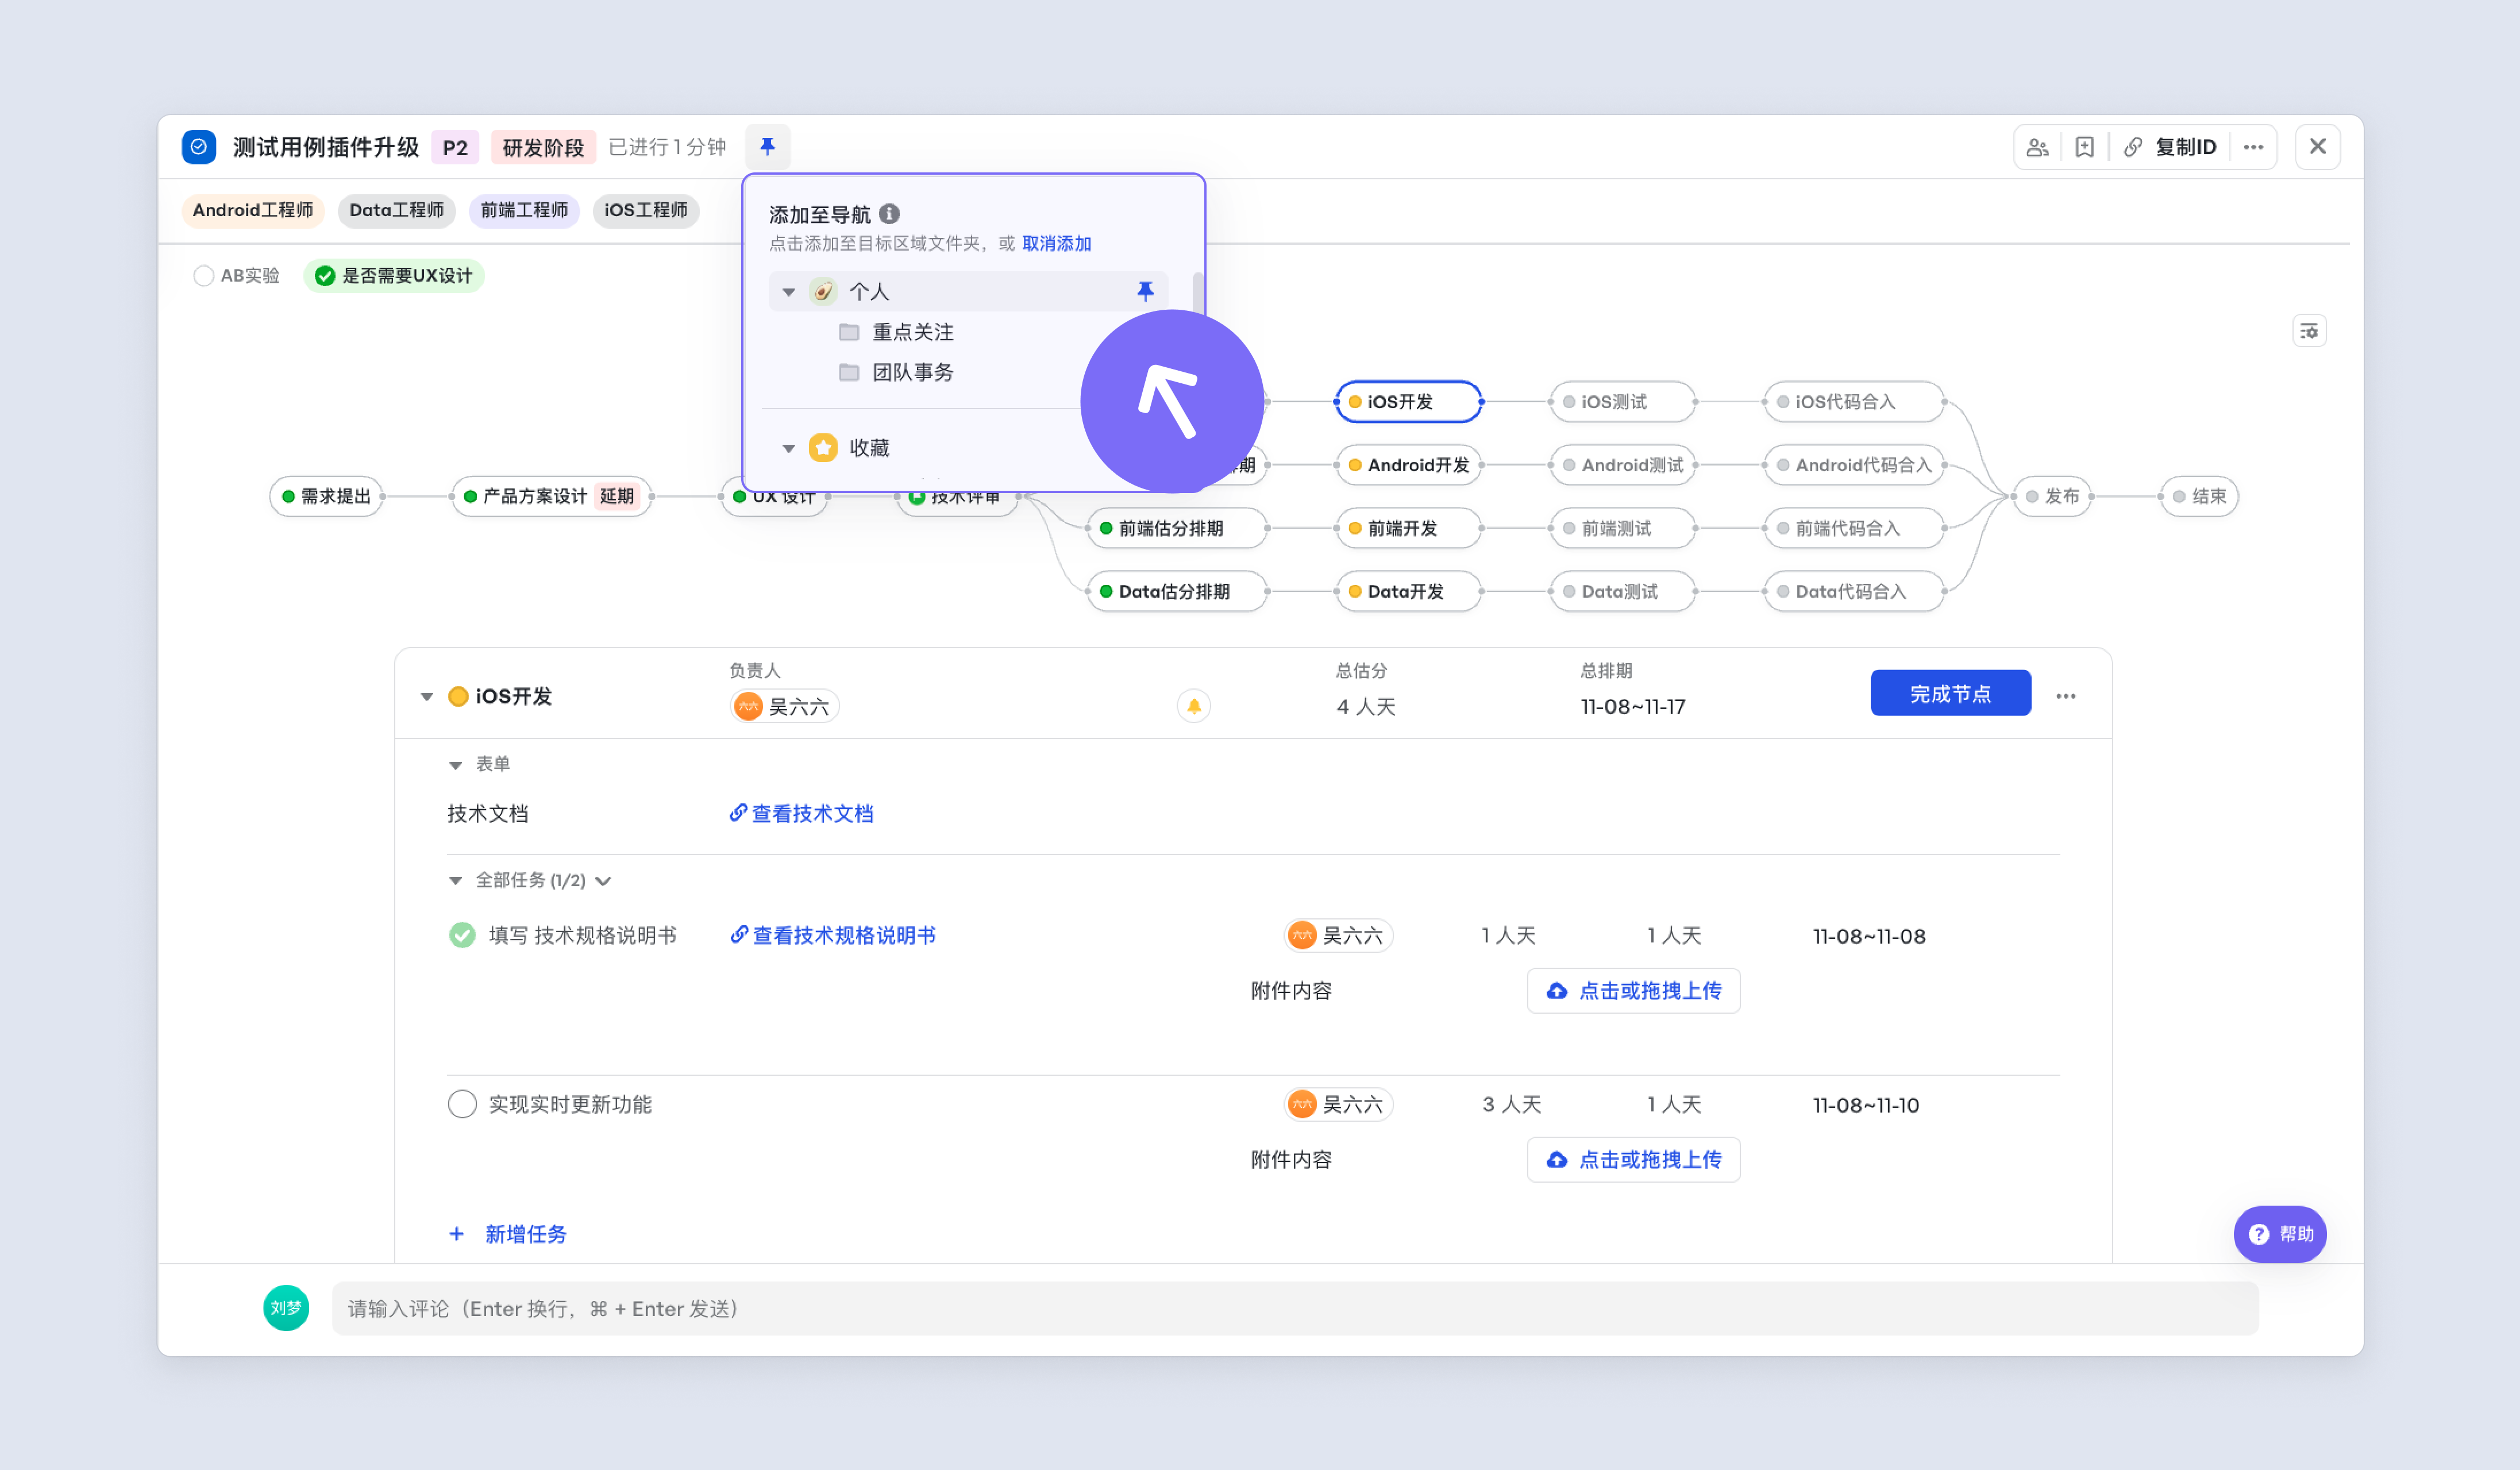Uncheck the completed 填写 技术规格说明书 task
This screenshot has height=1470, width=2520.
[462, 935]
